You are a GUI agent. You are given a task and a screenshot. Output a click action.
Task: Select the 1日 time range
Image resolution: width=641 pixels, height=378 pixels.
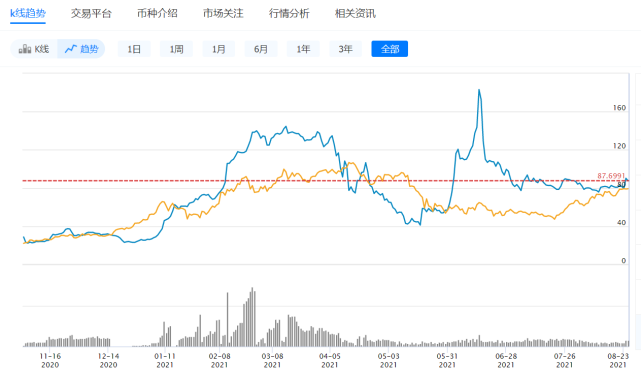[134, 49]
